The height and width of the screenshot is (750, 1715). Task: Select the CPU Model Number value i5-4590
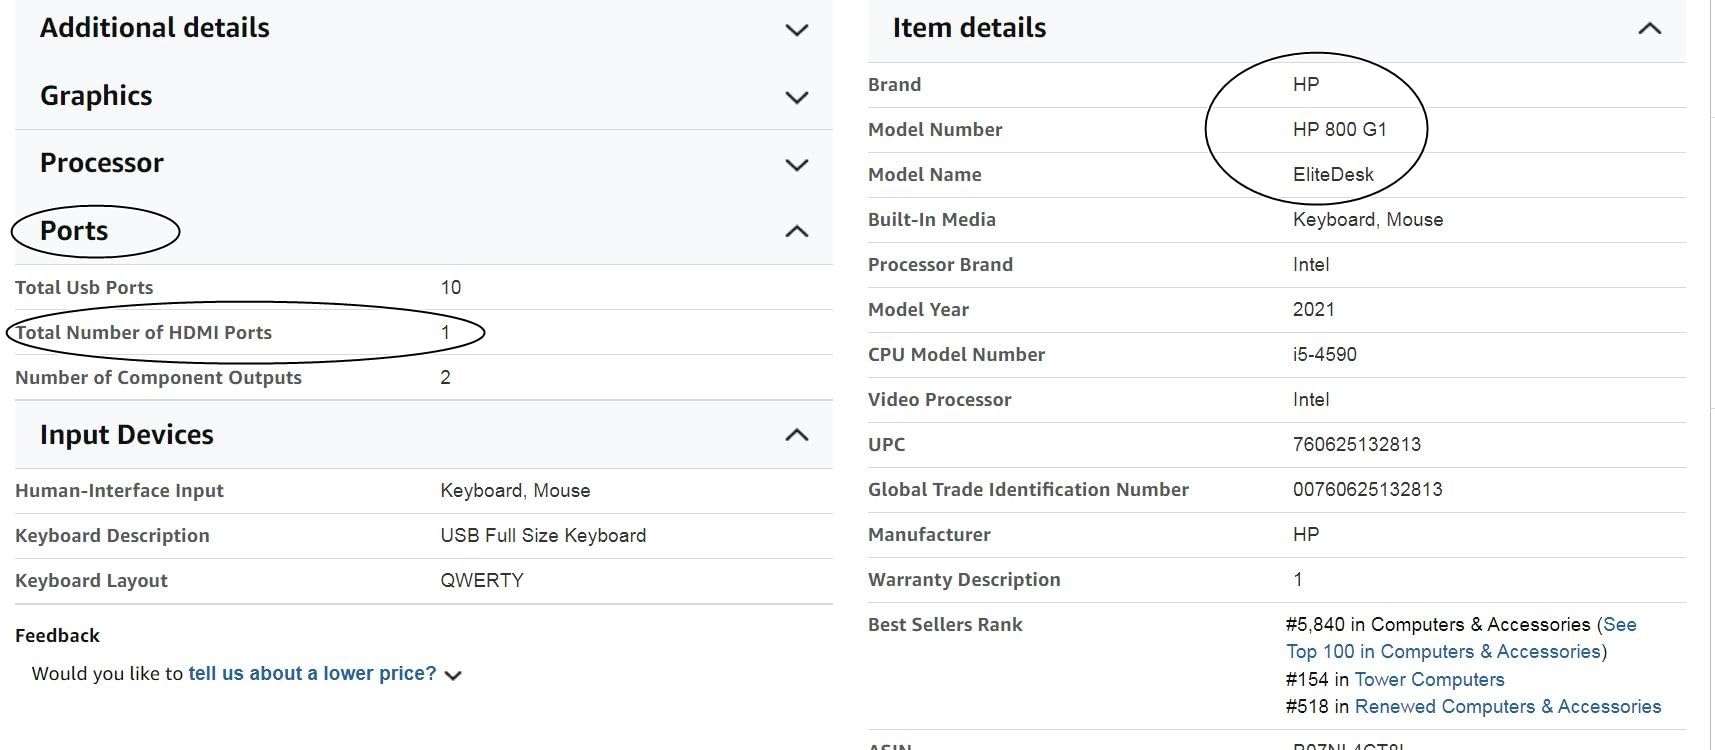[x=1324, y=354]
